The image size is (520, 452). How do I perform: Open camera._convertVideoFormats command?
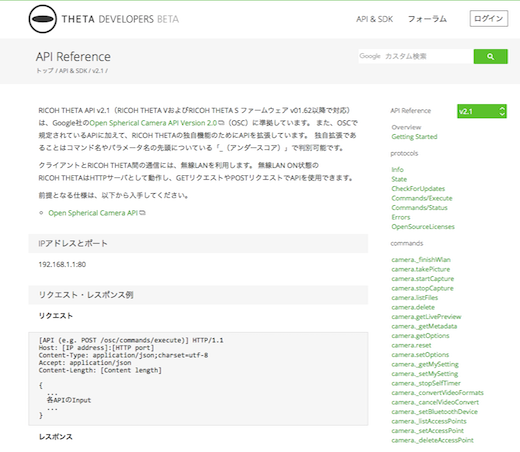tap(437, 393)
